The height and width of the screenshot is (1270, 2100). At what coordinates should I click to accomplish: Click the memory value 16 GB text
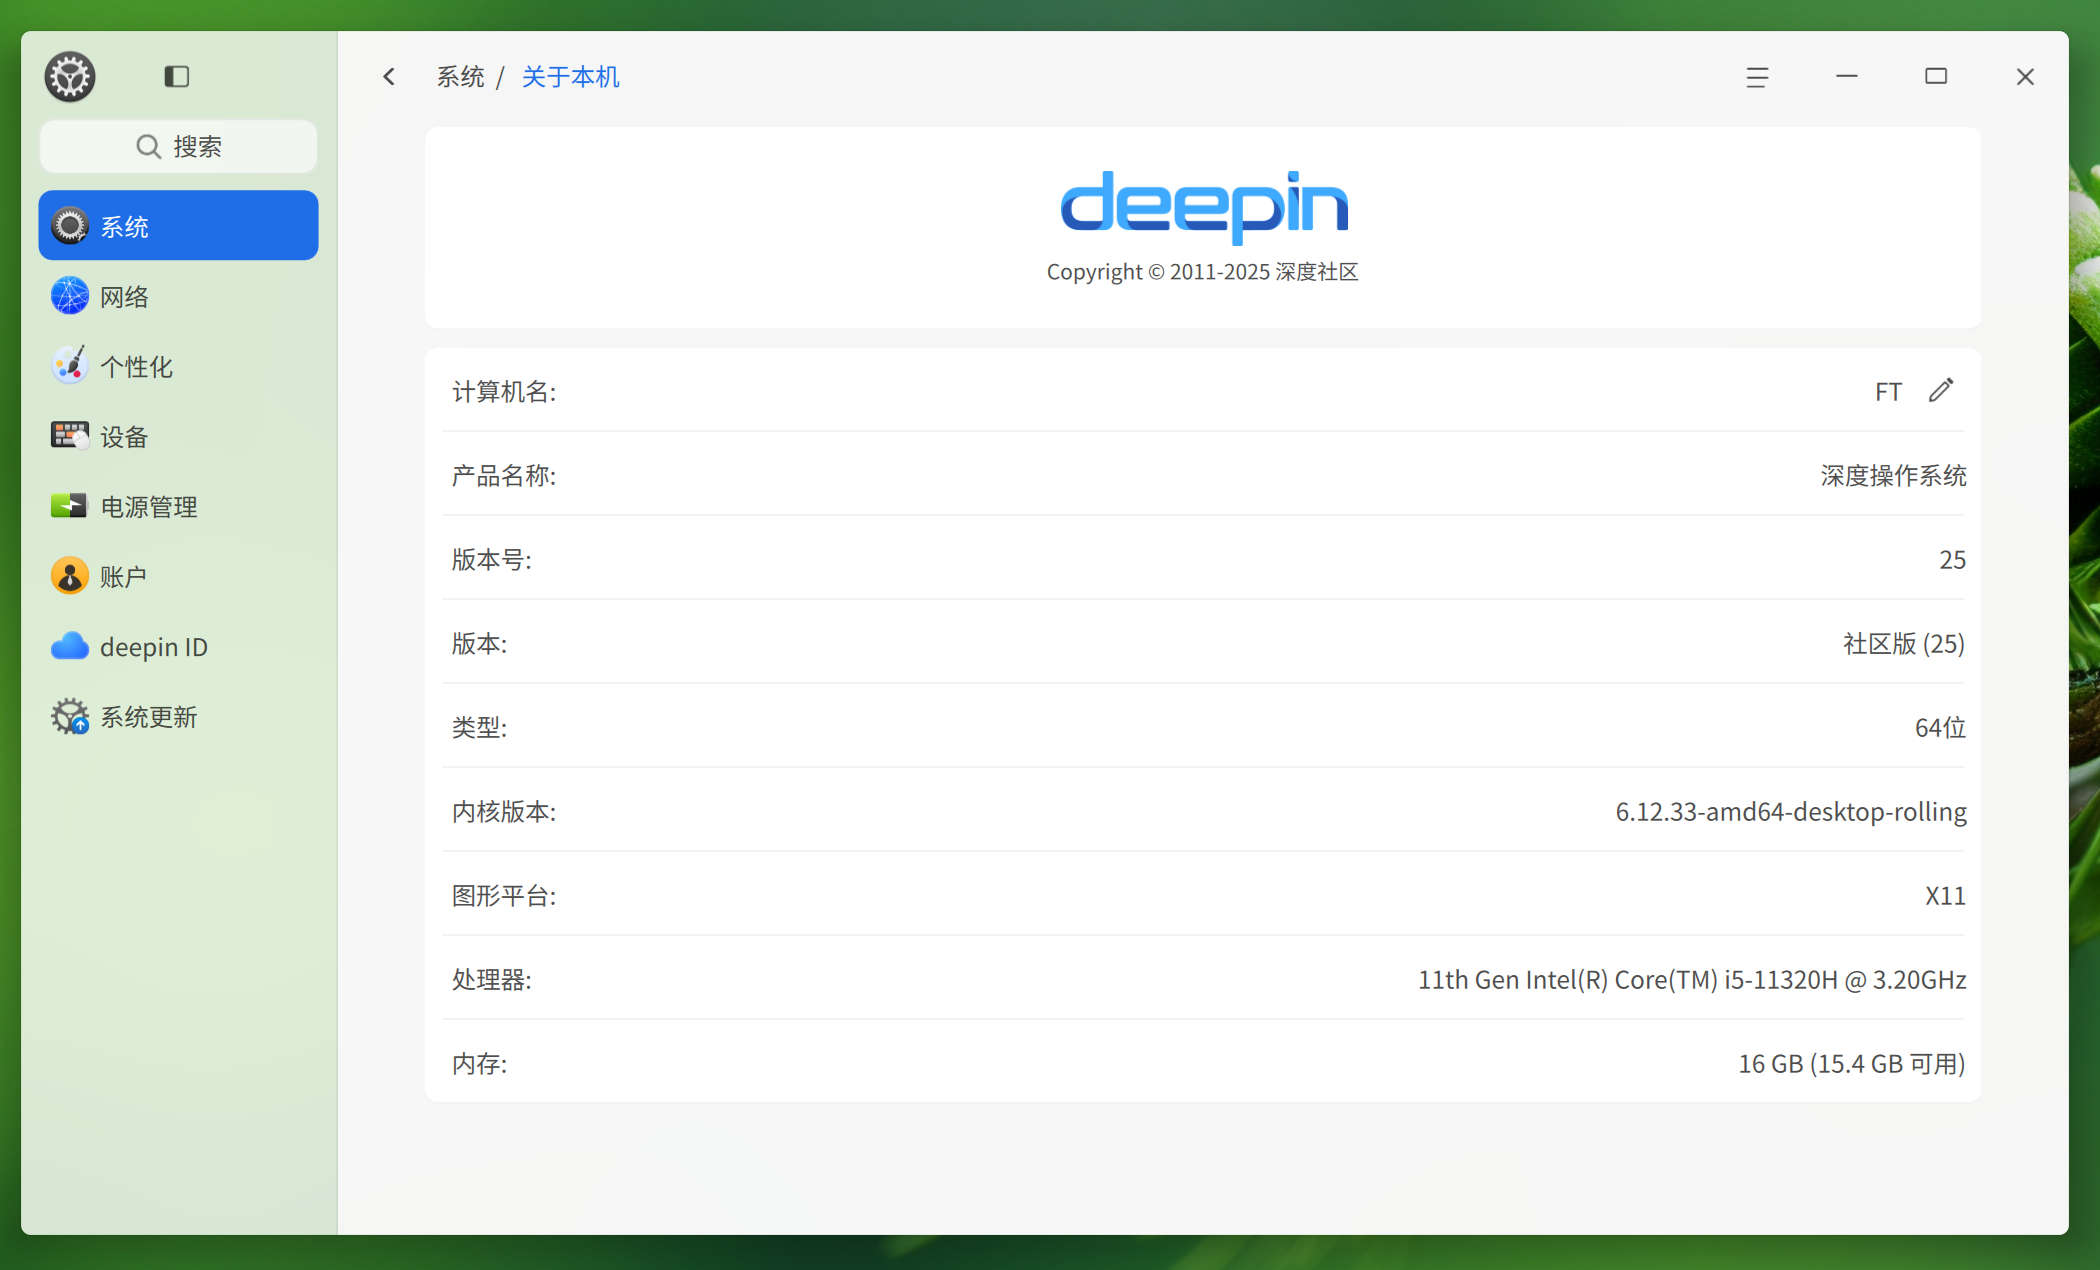1852,1063
